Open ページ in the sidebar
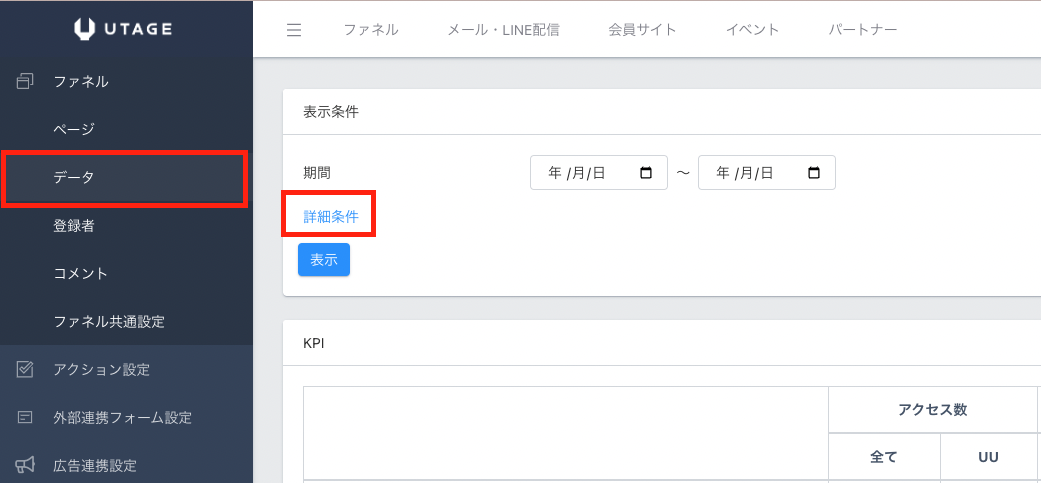 point(74,129)
